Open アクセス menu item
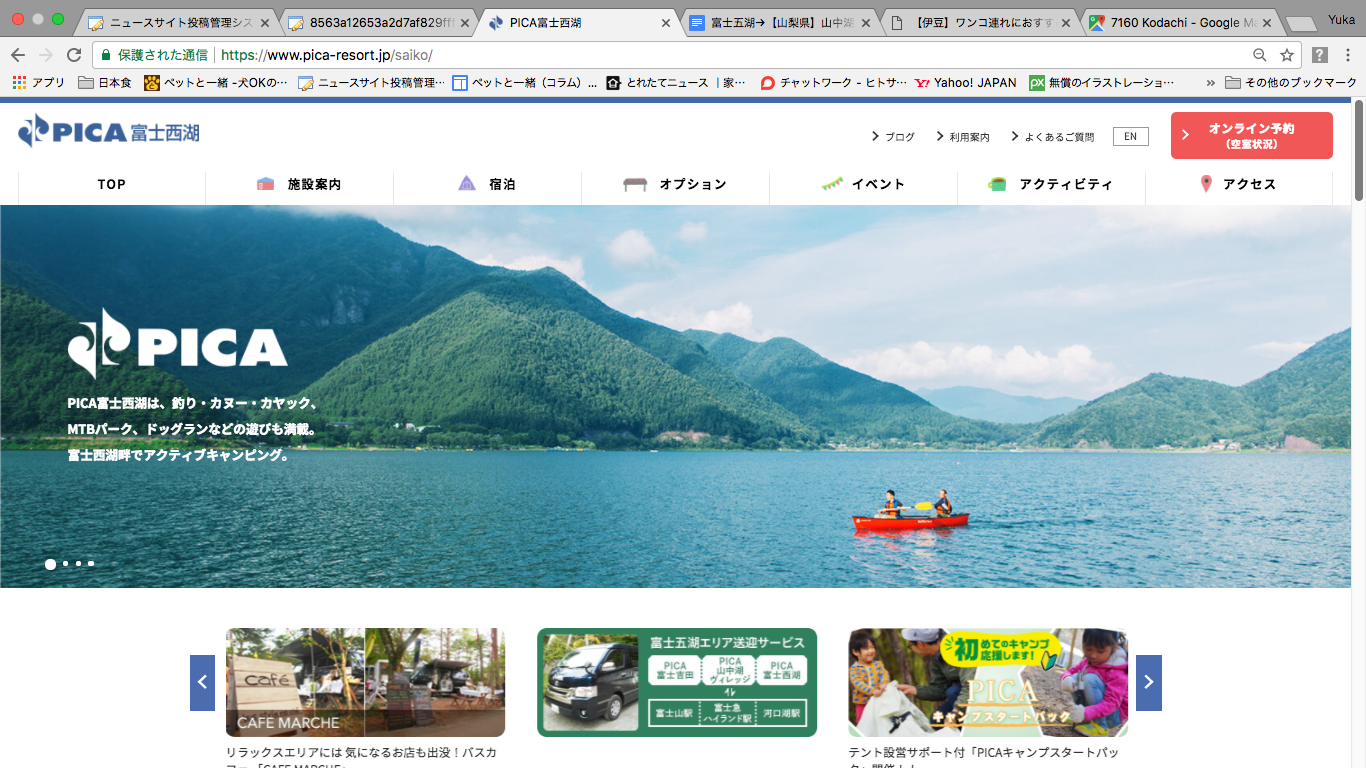This screenshot has width=1366, height=768. coord(1239,184)
